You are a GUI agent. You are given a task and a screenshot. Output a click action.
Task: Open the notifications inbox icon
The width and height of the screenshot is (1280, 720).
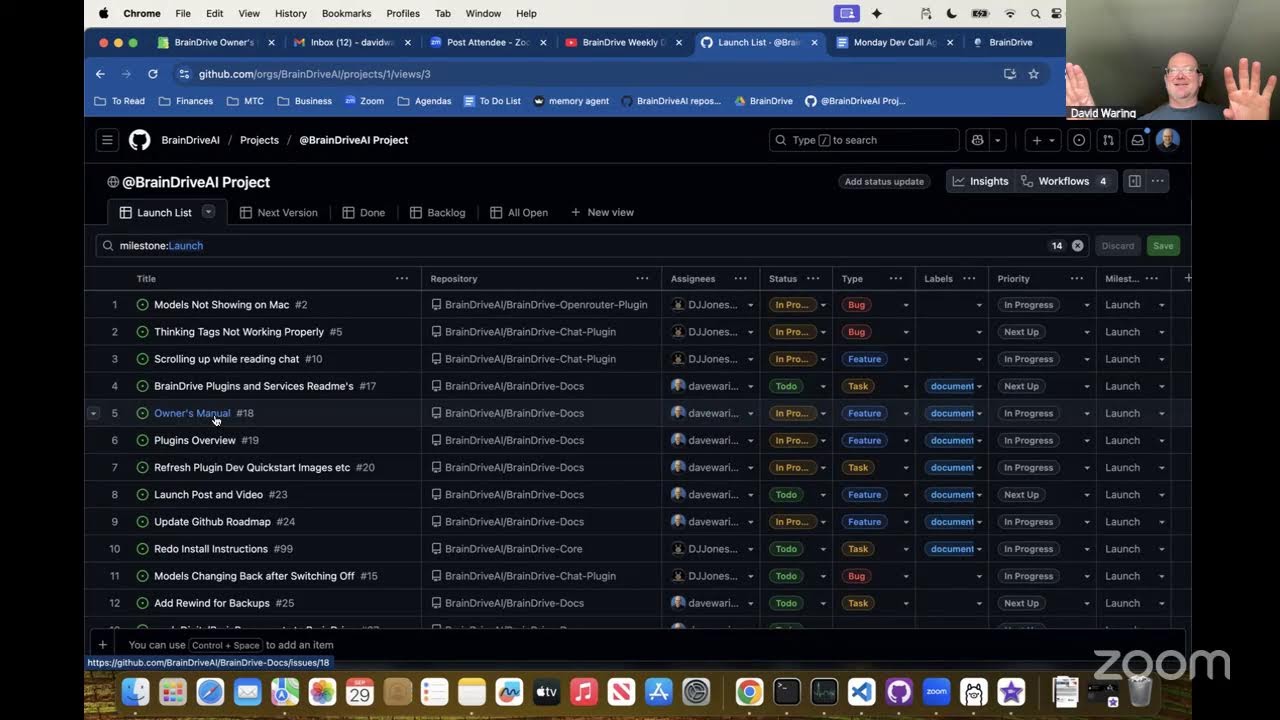coord(1137,140)
